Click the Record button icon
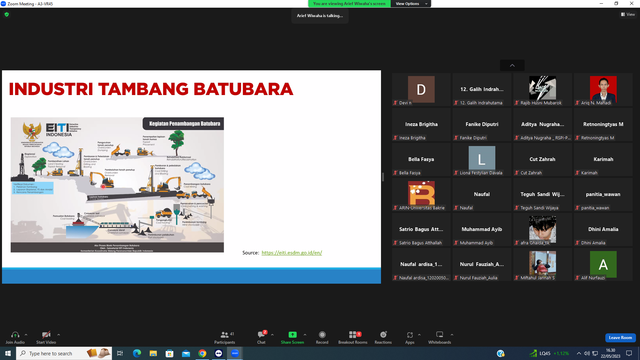 click(322, 335)
